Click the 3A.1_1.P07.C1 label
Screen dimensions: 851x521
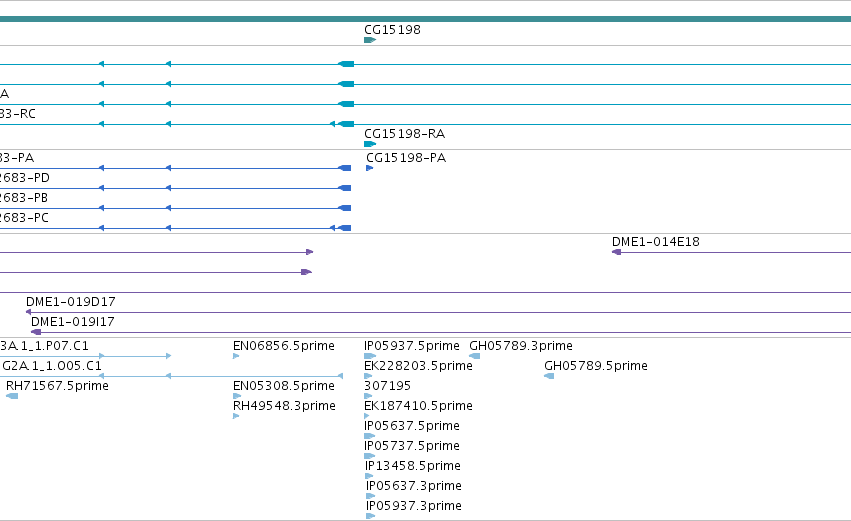pos(44,346)
